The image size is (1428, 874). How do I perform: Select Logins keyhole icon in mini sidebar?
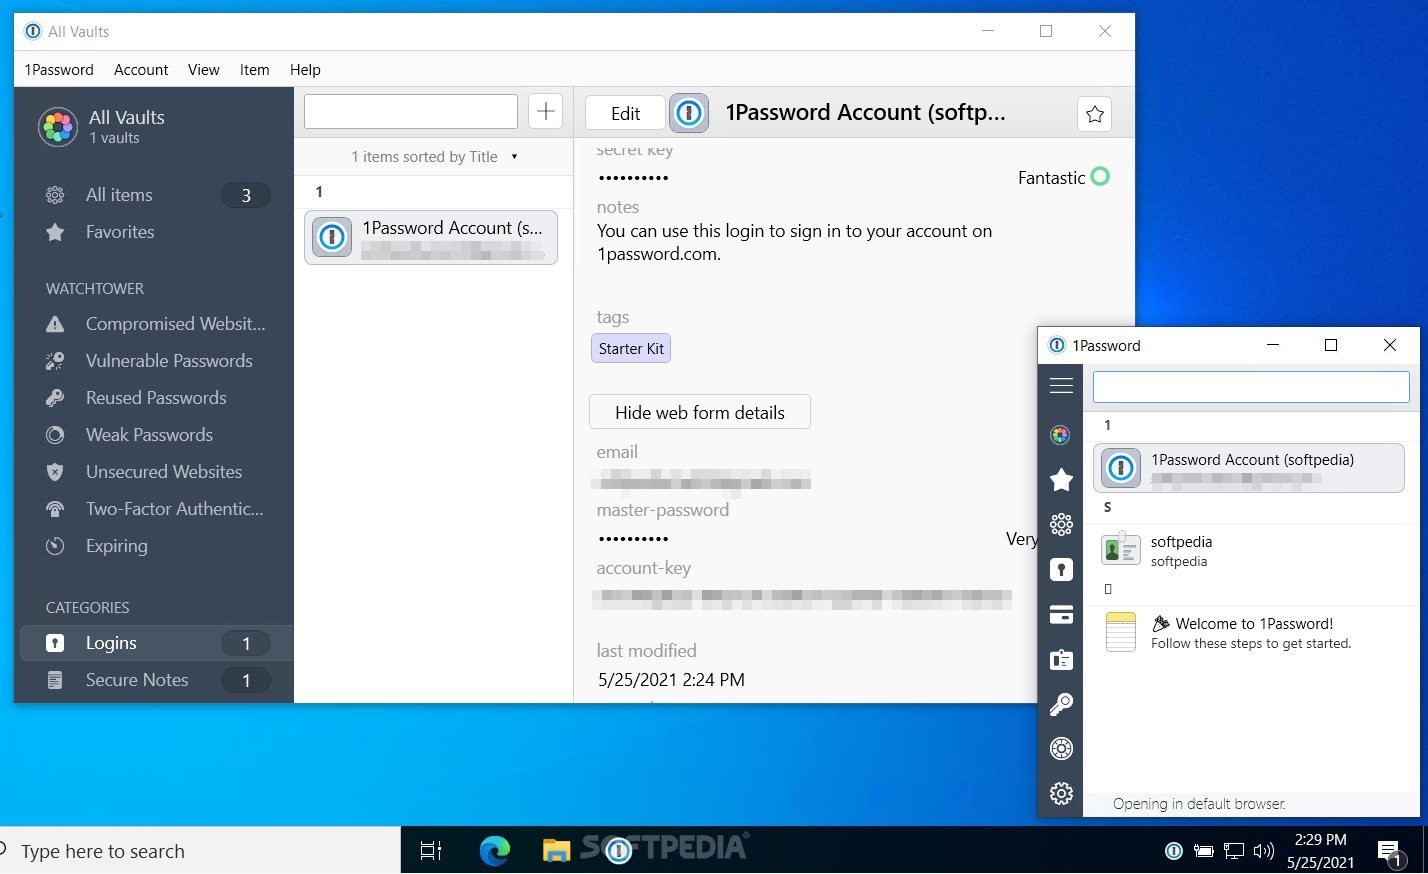click(x=1061, y=570)
